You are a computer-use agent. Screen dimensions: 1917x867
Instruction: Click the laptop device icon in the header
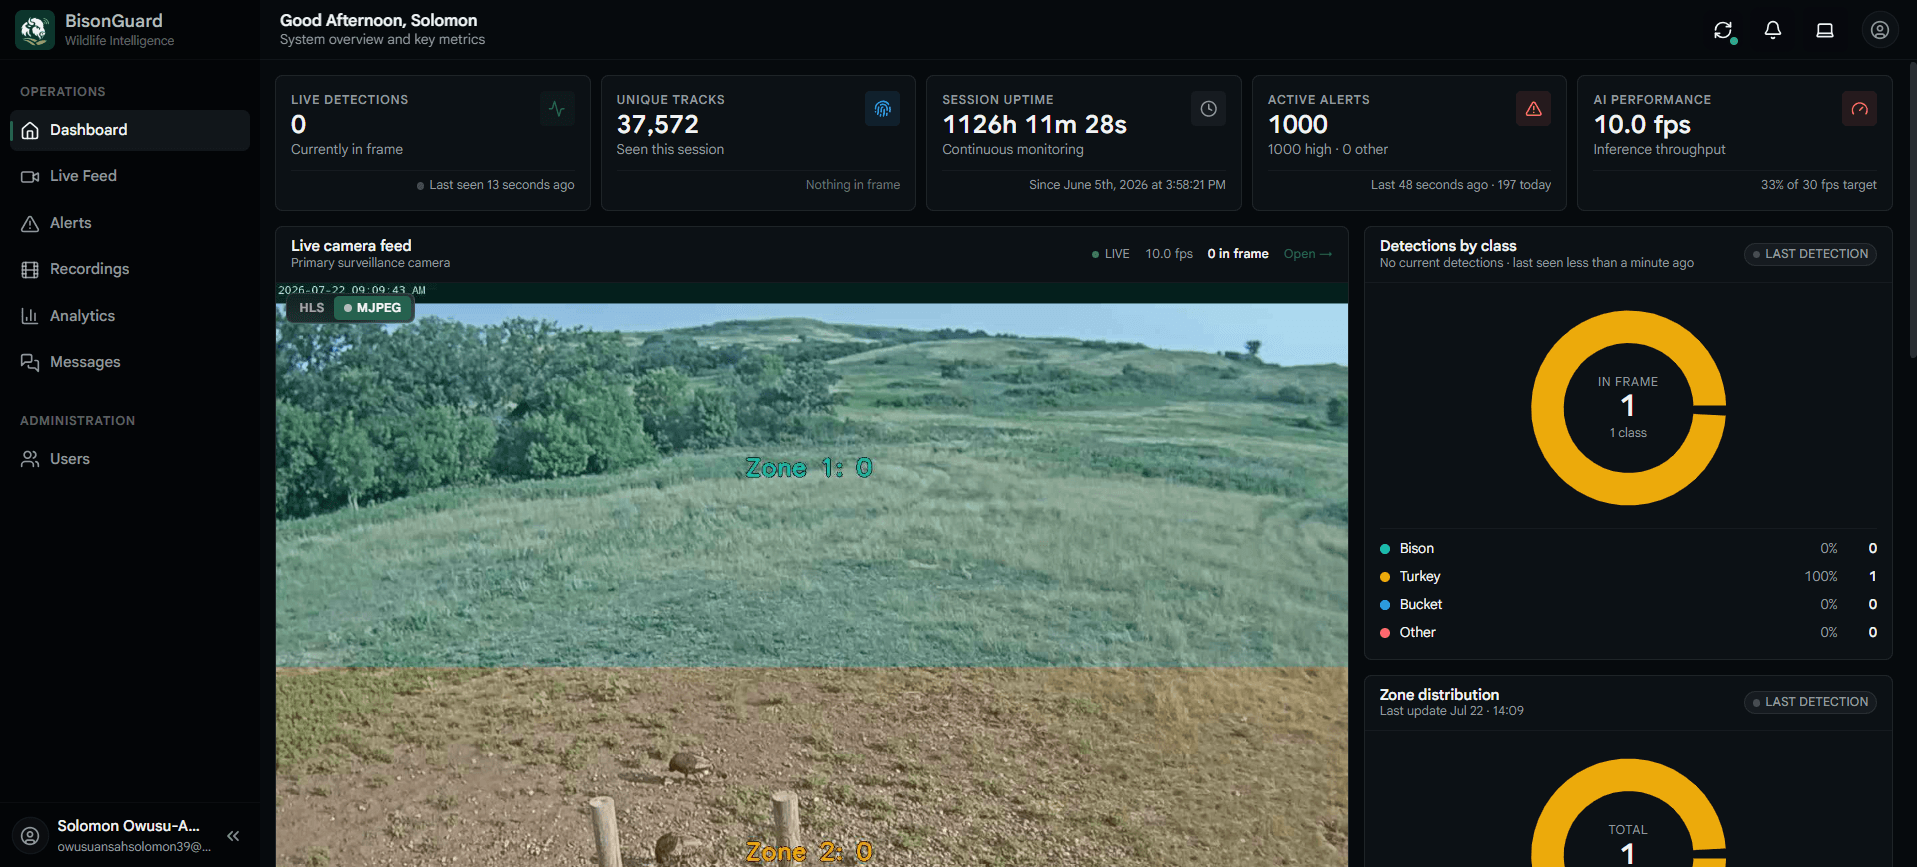[x=1825, y=30]
